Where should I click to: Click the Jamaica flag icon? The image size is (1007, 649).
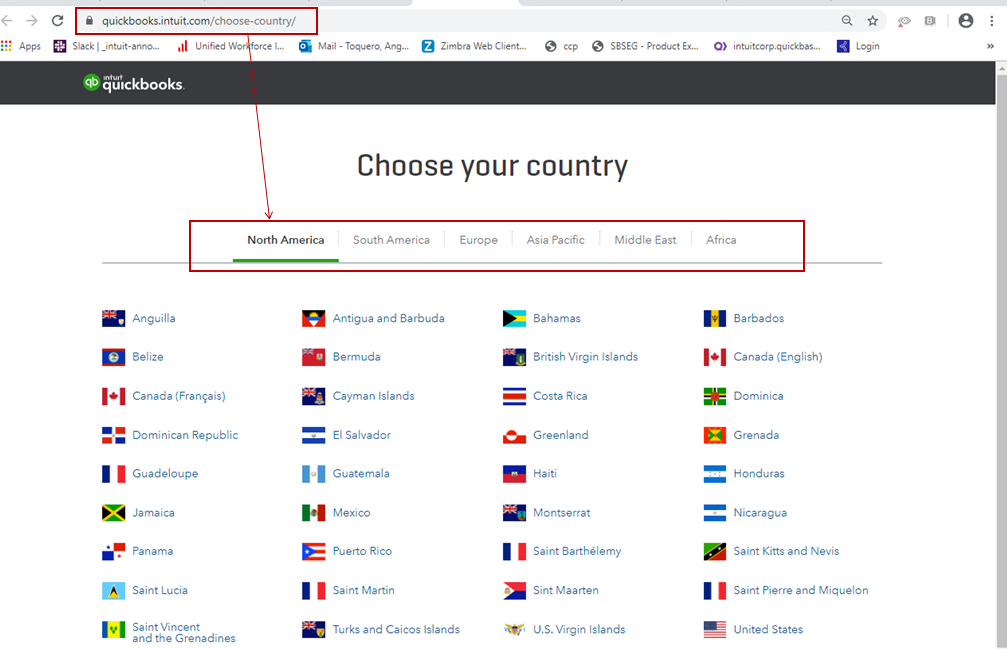113,513
